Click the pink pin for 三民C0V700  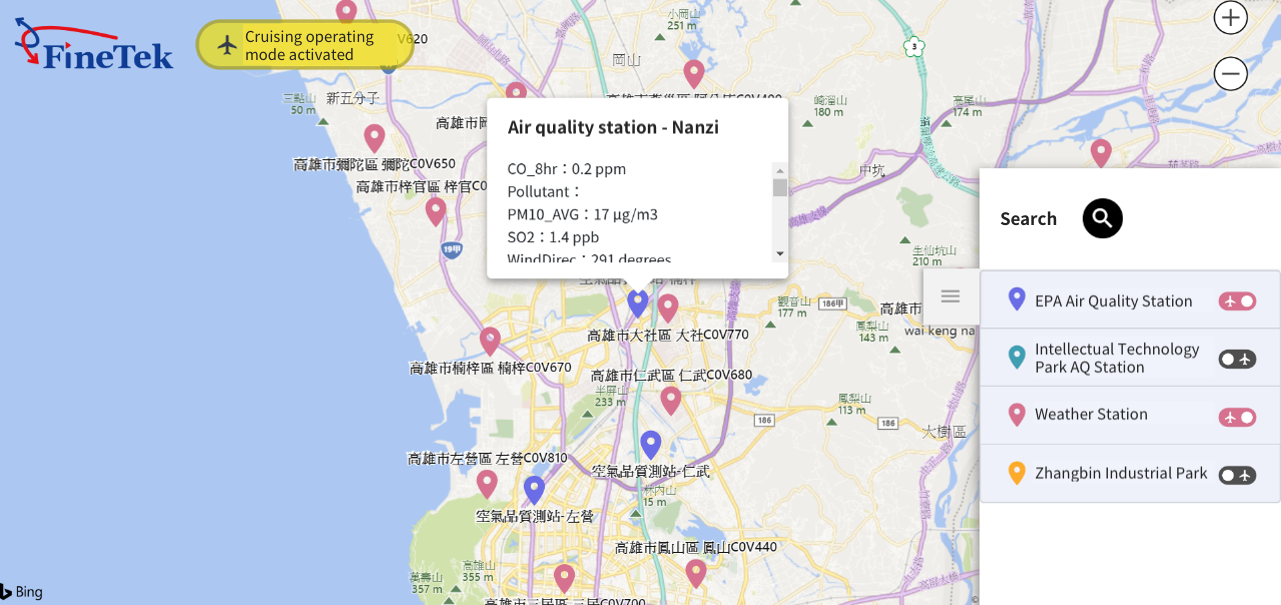(565, 578)
